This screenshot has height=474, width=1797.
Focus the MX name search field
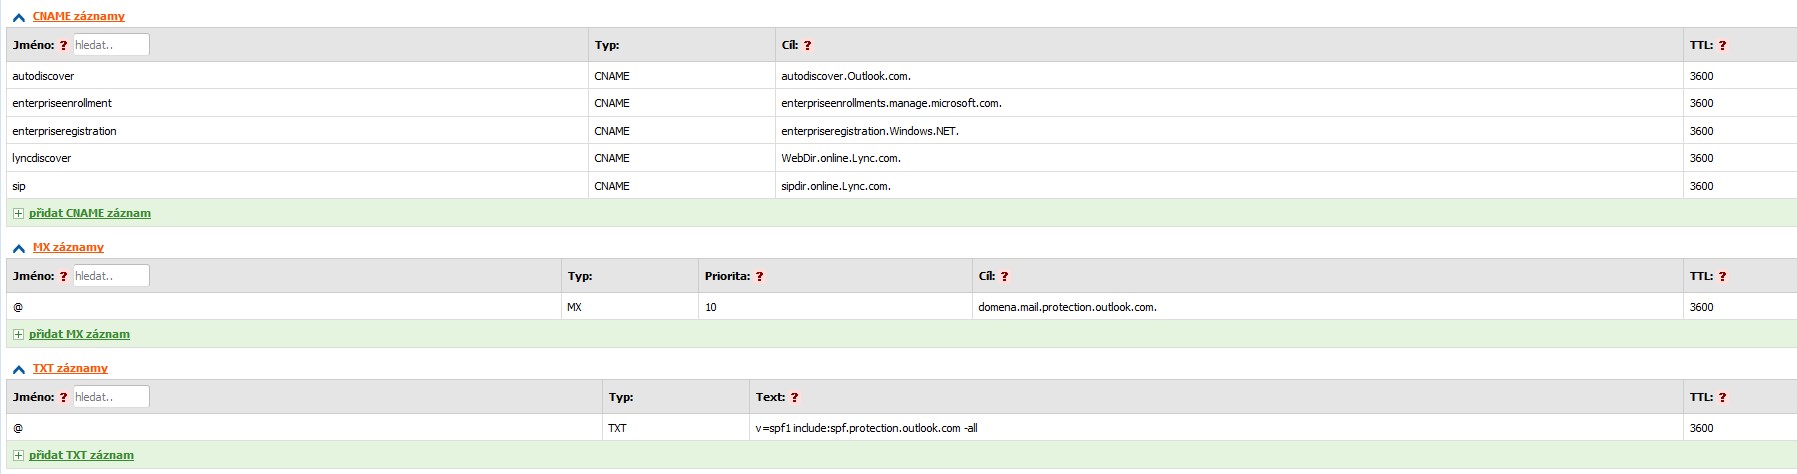(111, 276)
